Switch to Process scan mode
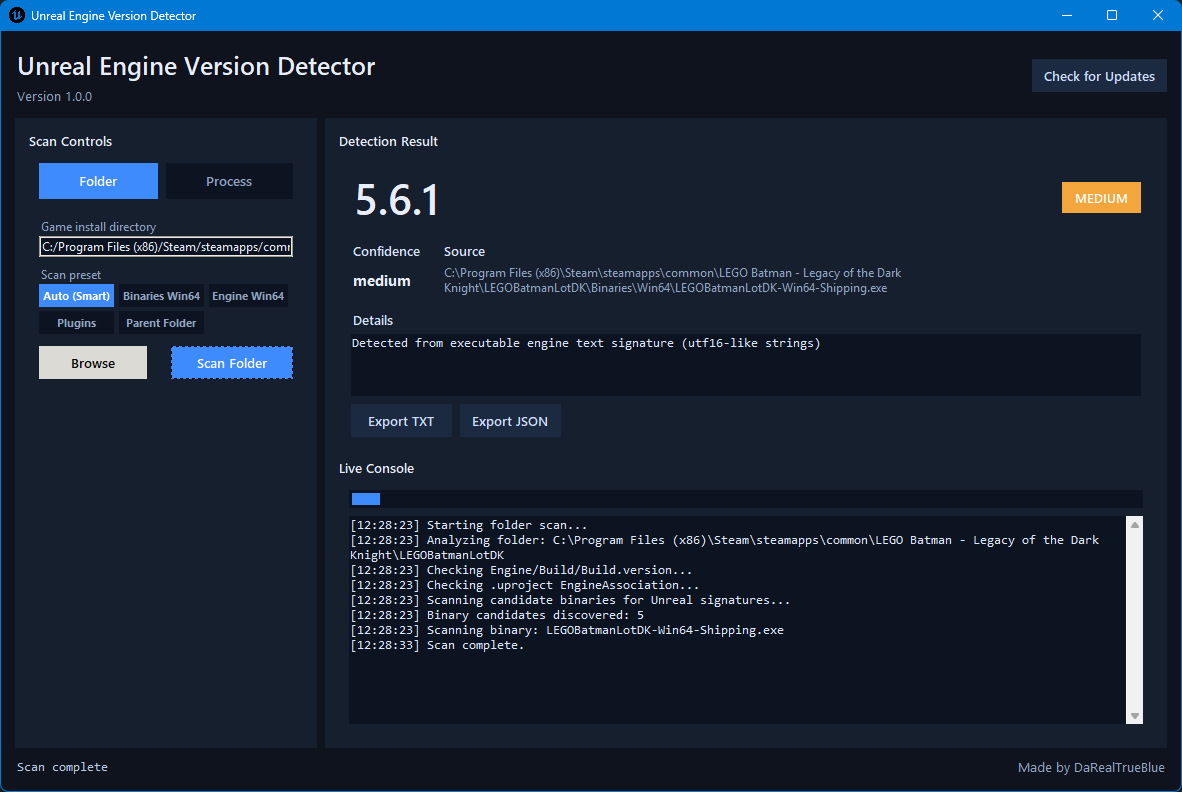The height and width of the screenshot is (792, 1182). tap(229, 181)
